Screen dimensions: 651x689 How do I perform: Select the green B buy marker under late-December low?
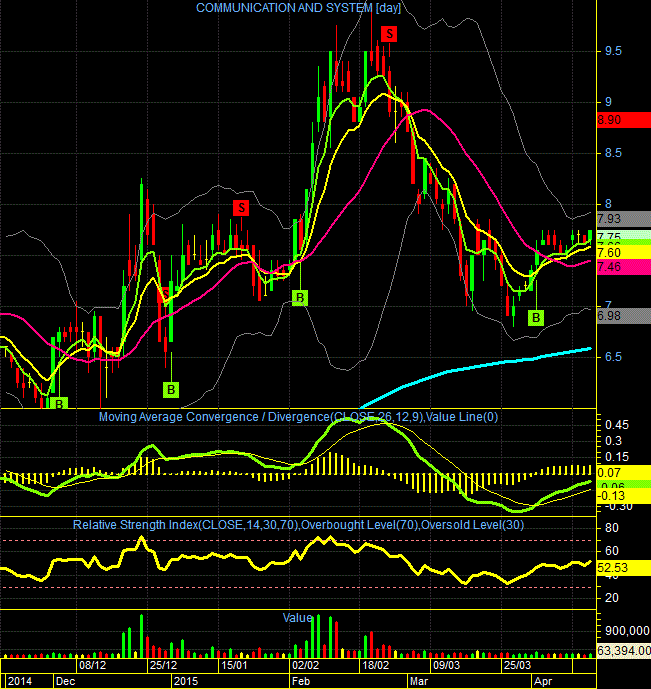pos(171,390)
